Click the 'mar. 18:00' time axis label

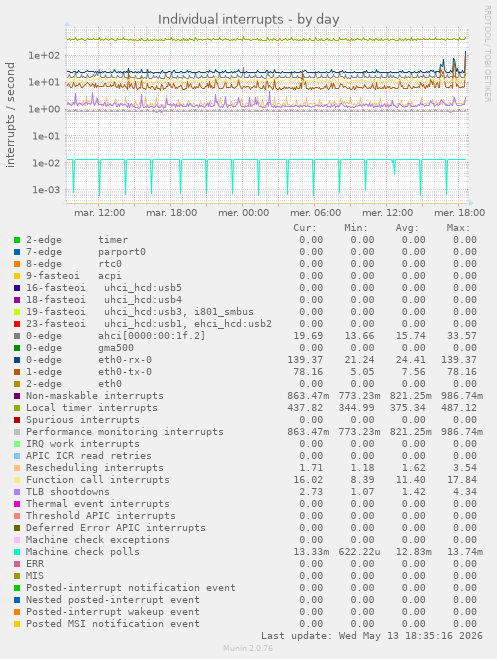click(x=171, y=213)
